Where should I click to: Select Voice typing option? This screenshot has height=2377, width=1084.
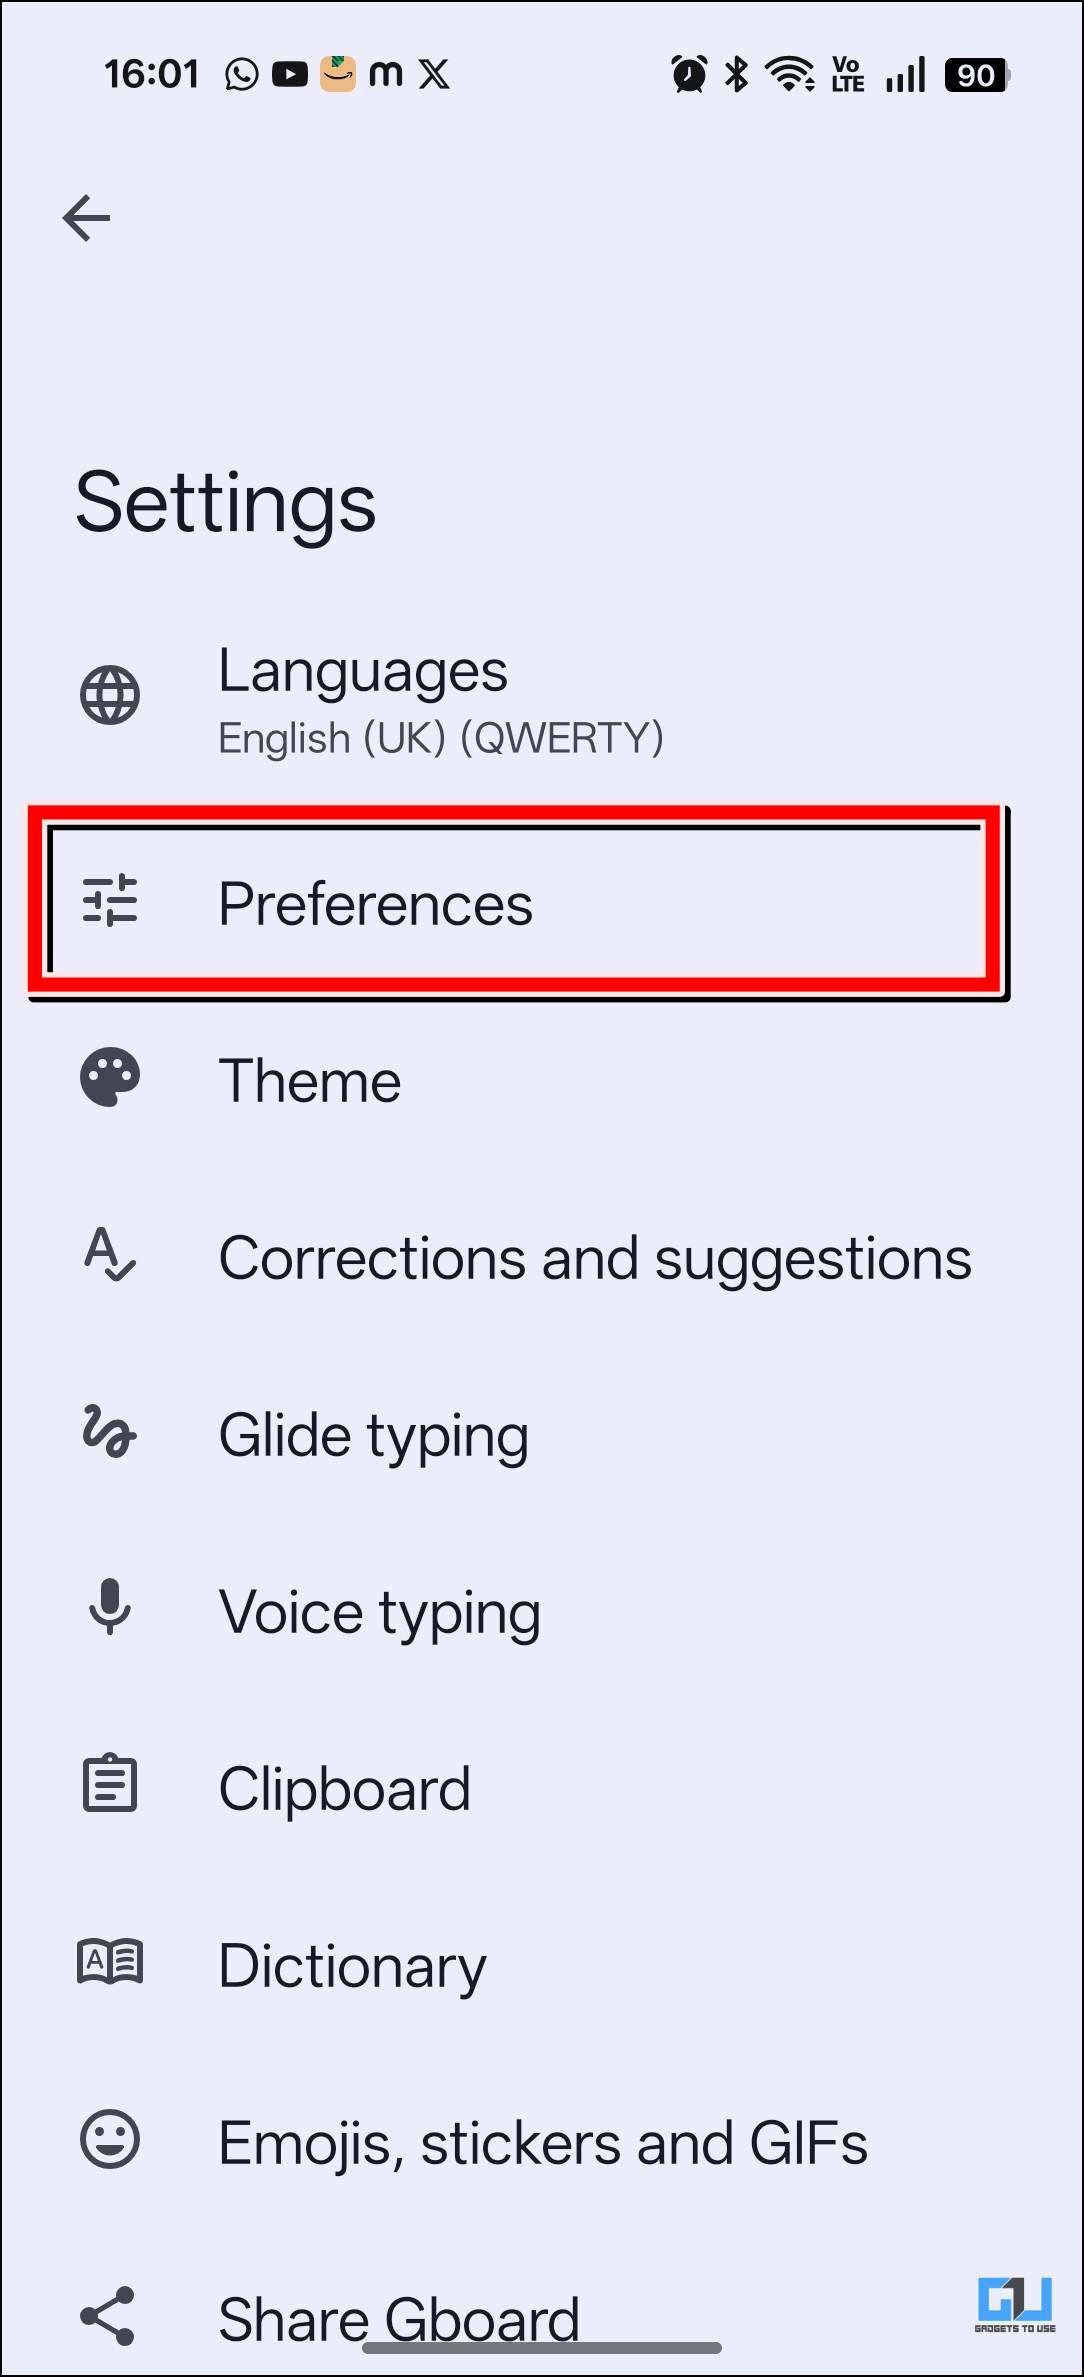pos(379,1613)
